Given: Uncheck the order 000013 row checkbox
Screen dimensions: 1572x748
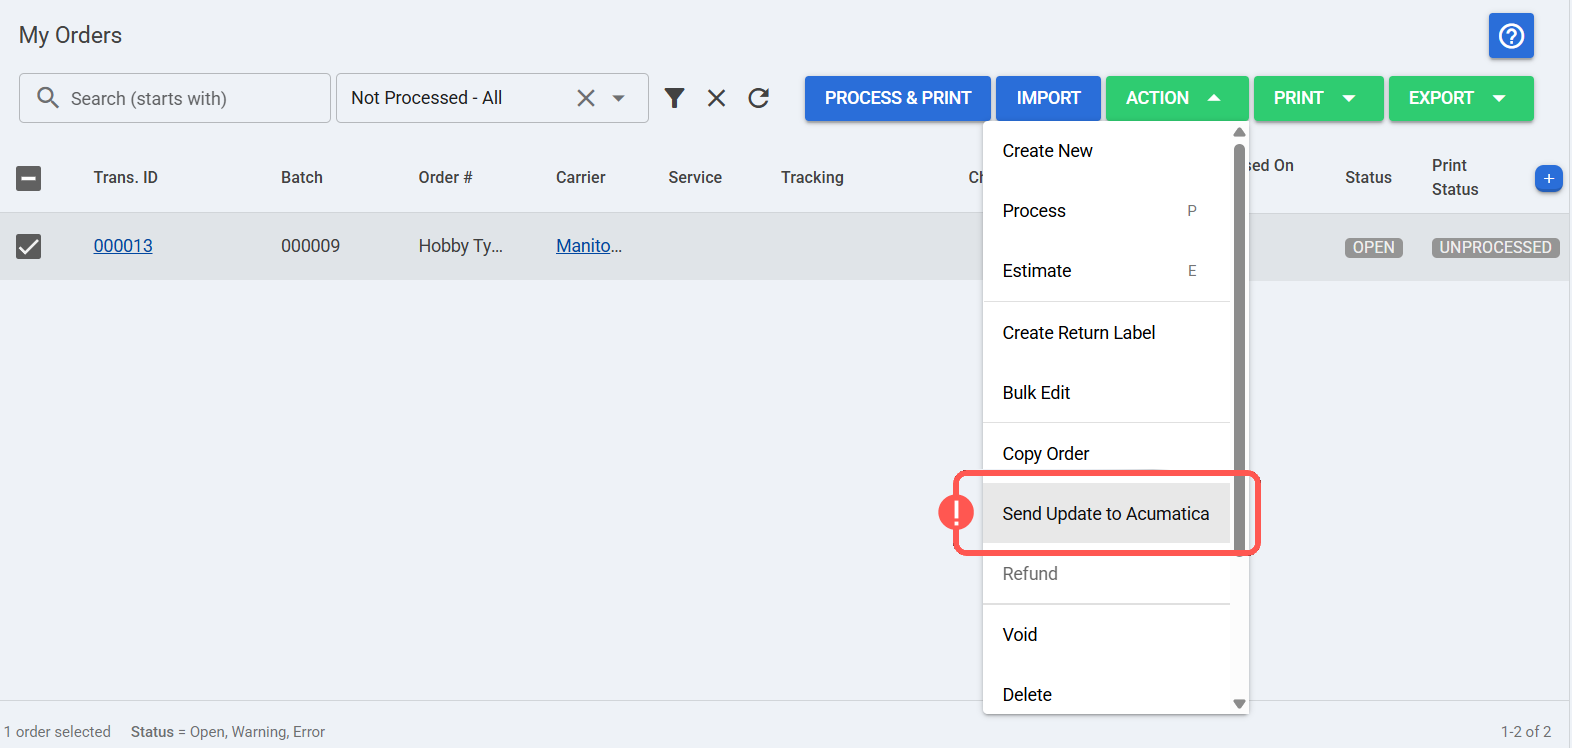Looking at the screenshot, I should point(29,246).
